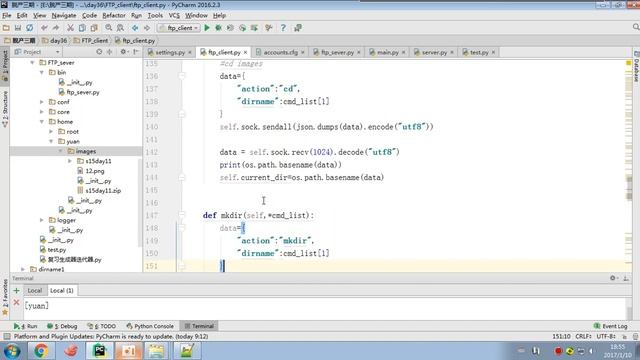This screenshot has width=640, height=360.
Task: Click the rightmost toolbar tasks icon
Action: 298,28
